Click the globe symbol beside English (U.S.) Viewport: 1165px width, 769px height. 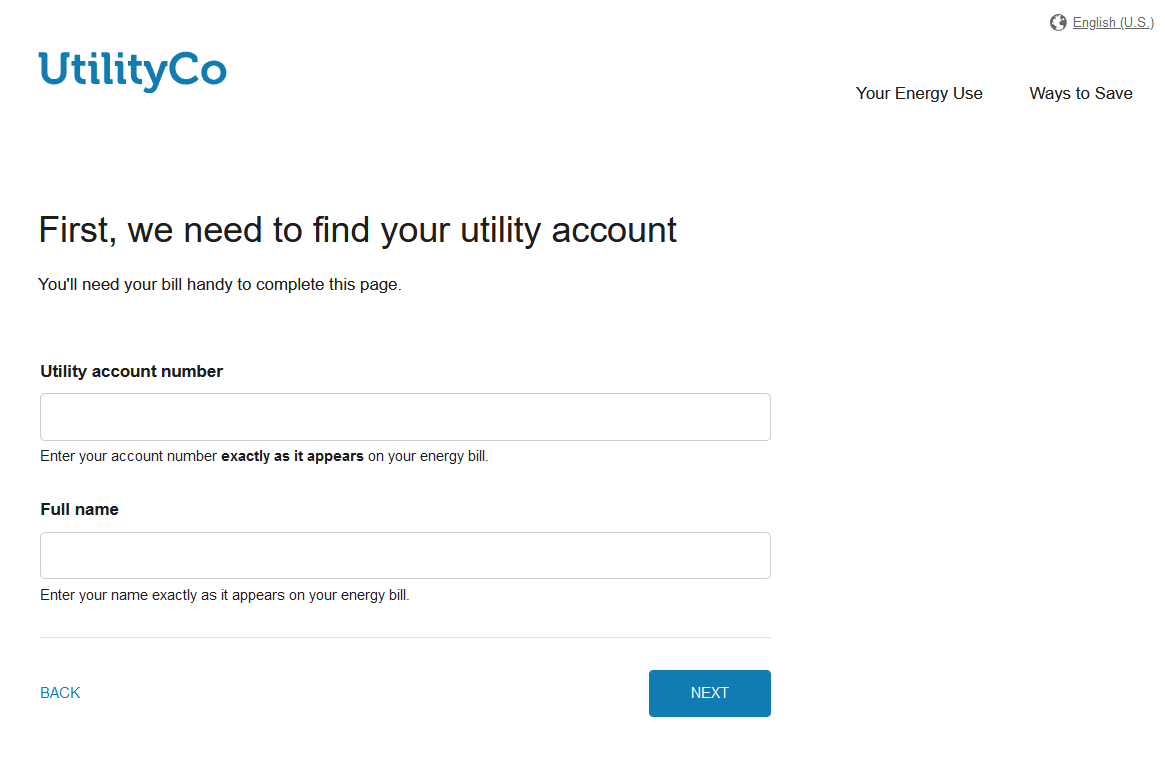pos(1057,22)
